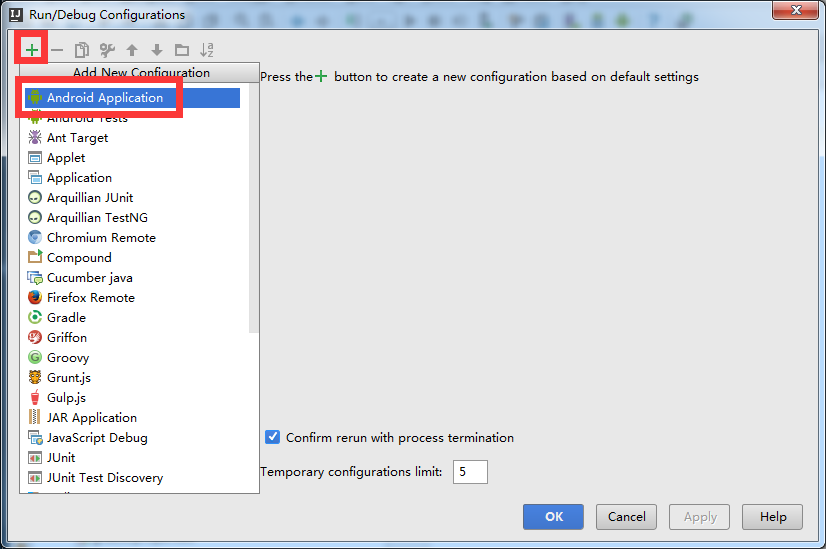Viewport: 826px width, 549px height.
Task: Click the Gradle icon in the list
Action: [35, 318]
